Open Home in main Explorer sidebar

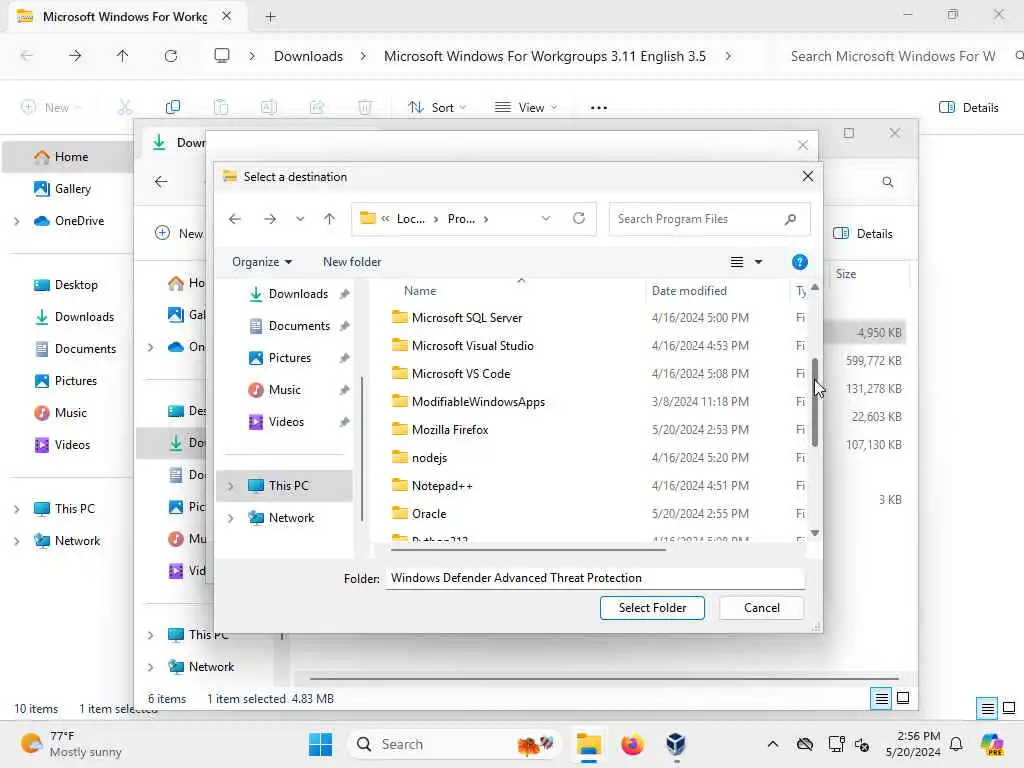(71, 157)
